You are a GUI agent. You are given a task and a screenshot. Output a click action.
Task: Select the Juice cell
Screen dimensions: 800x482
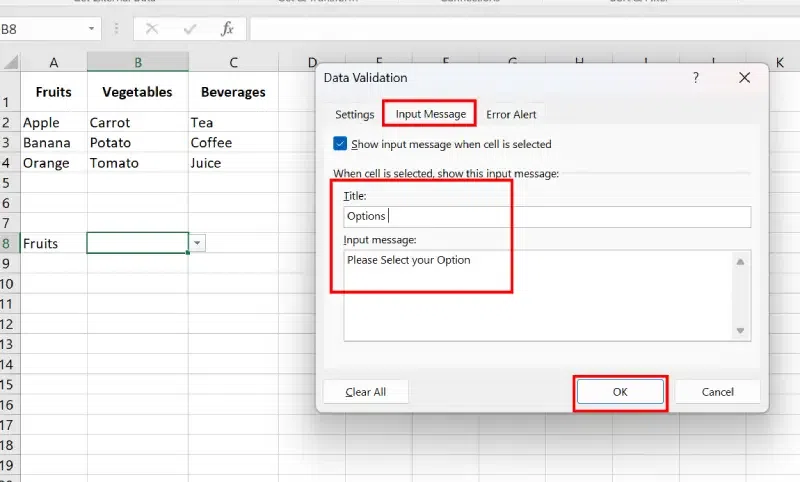pyautogui.click(x=233, y=163)
